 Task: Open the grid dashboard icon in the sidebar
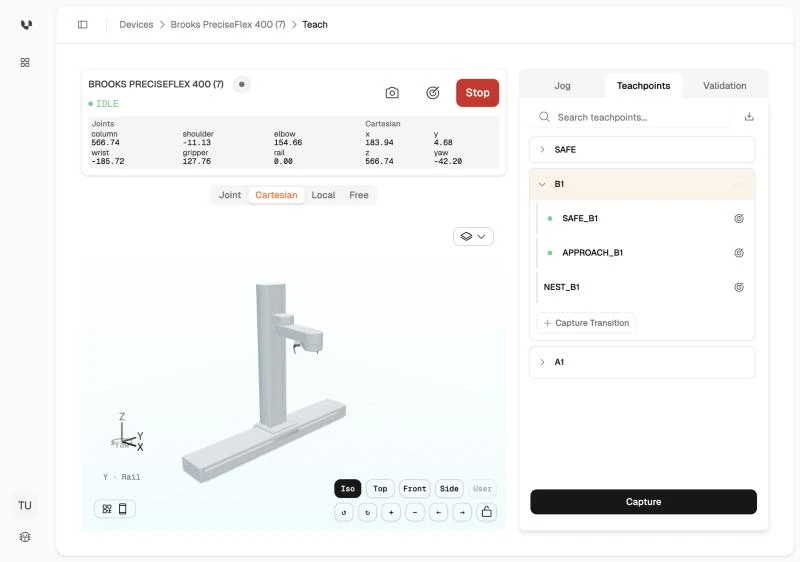[x=25, y=62]
